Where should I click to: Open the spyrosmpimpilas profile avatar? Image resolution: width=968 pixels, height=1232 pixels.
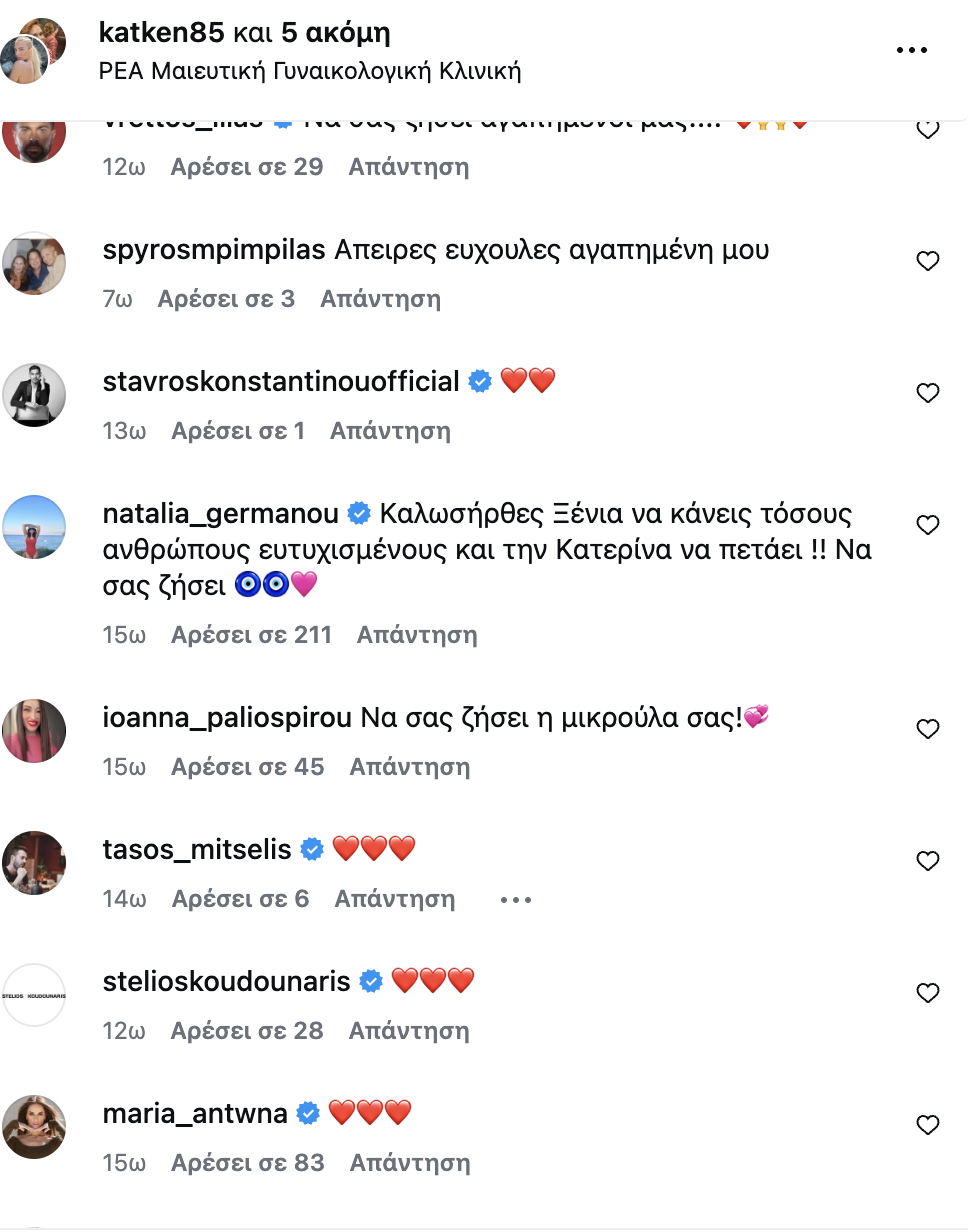tap(34, 262)
